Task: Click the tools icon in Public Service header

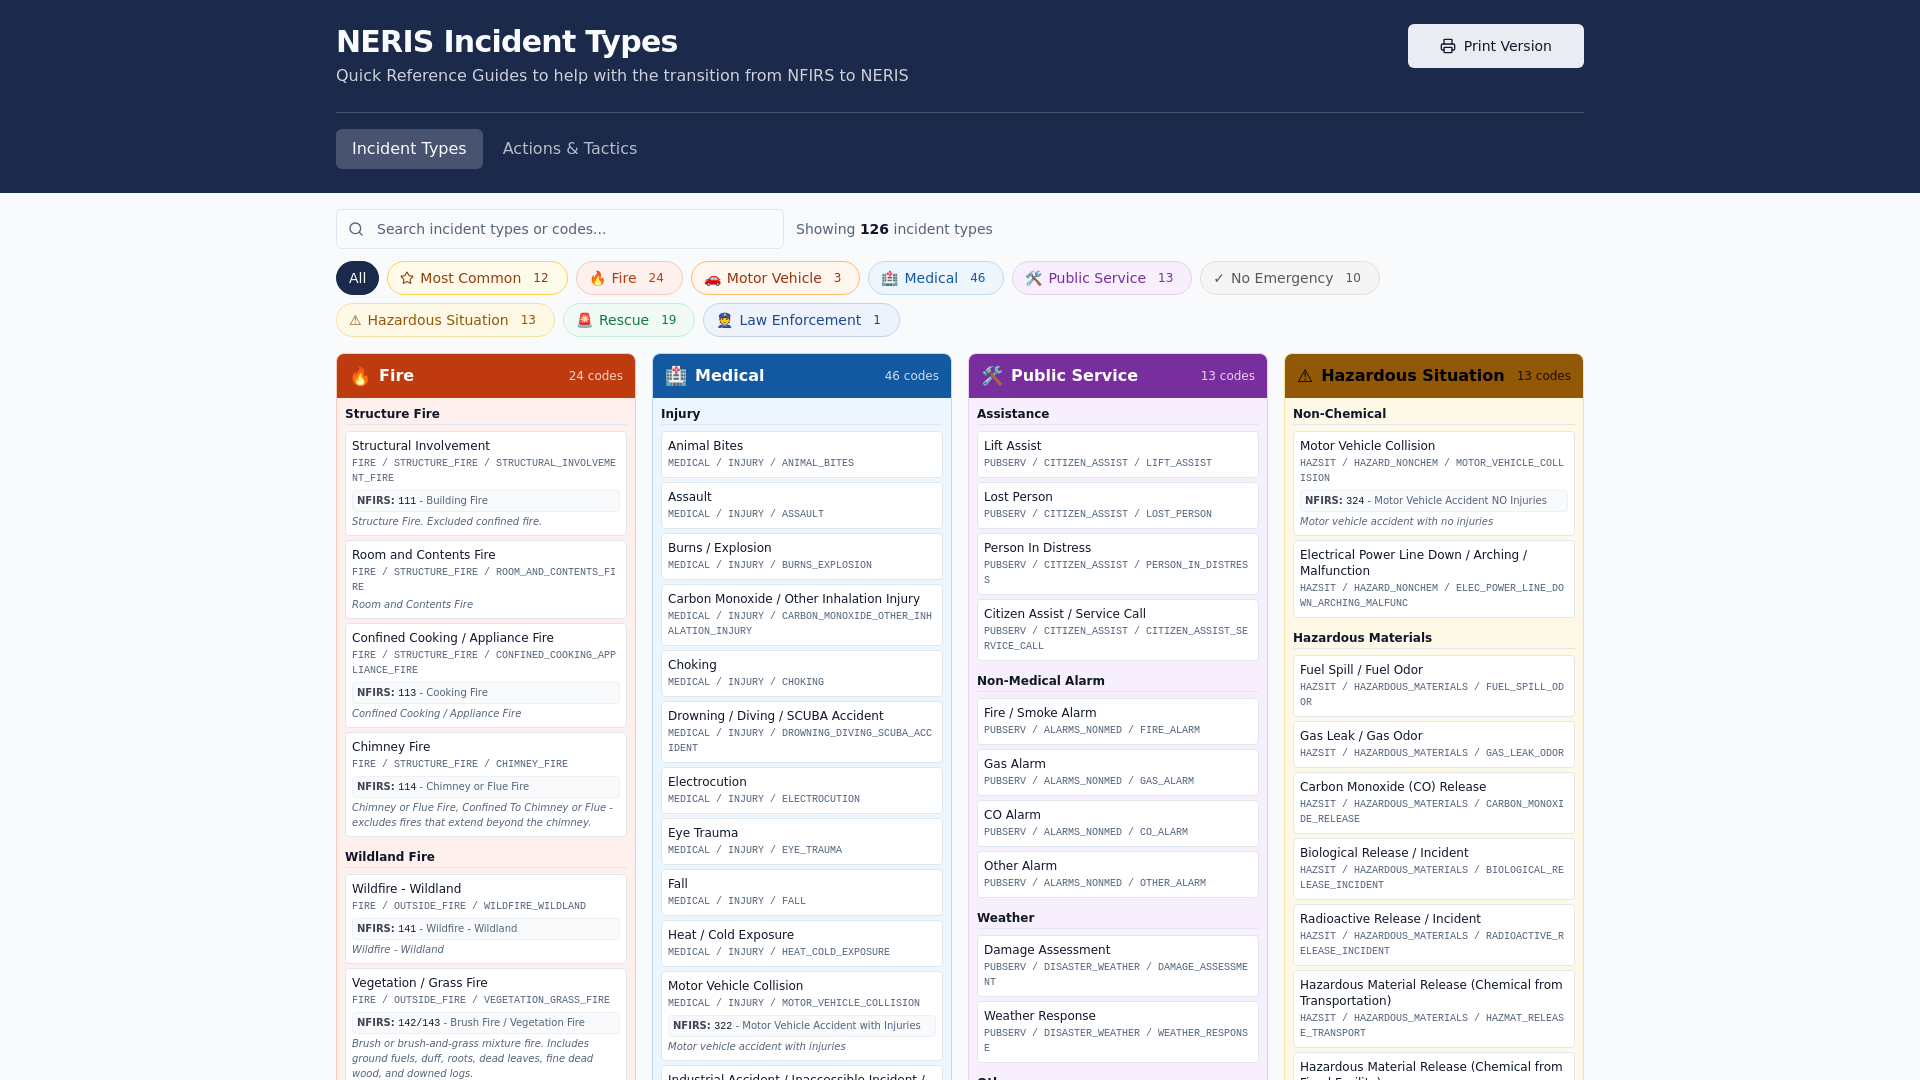Action: [x=992, y=376]
